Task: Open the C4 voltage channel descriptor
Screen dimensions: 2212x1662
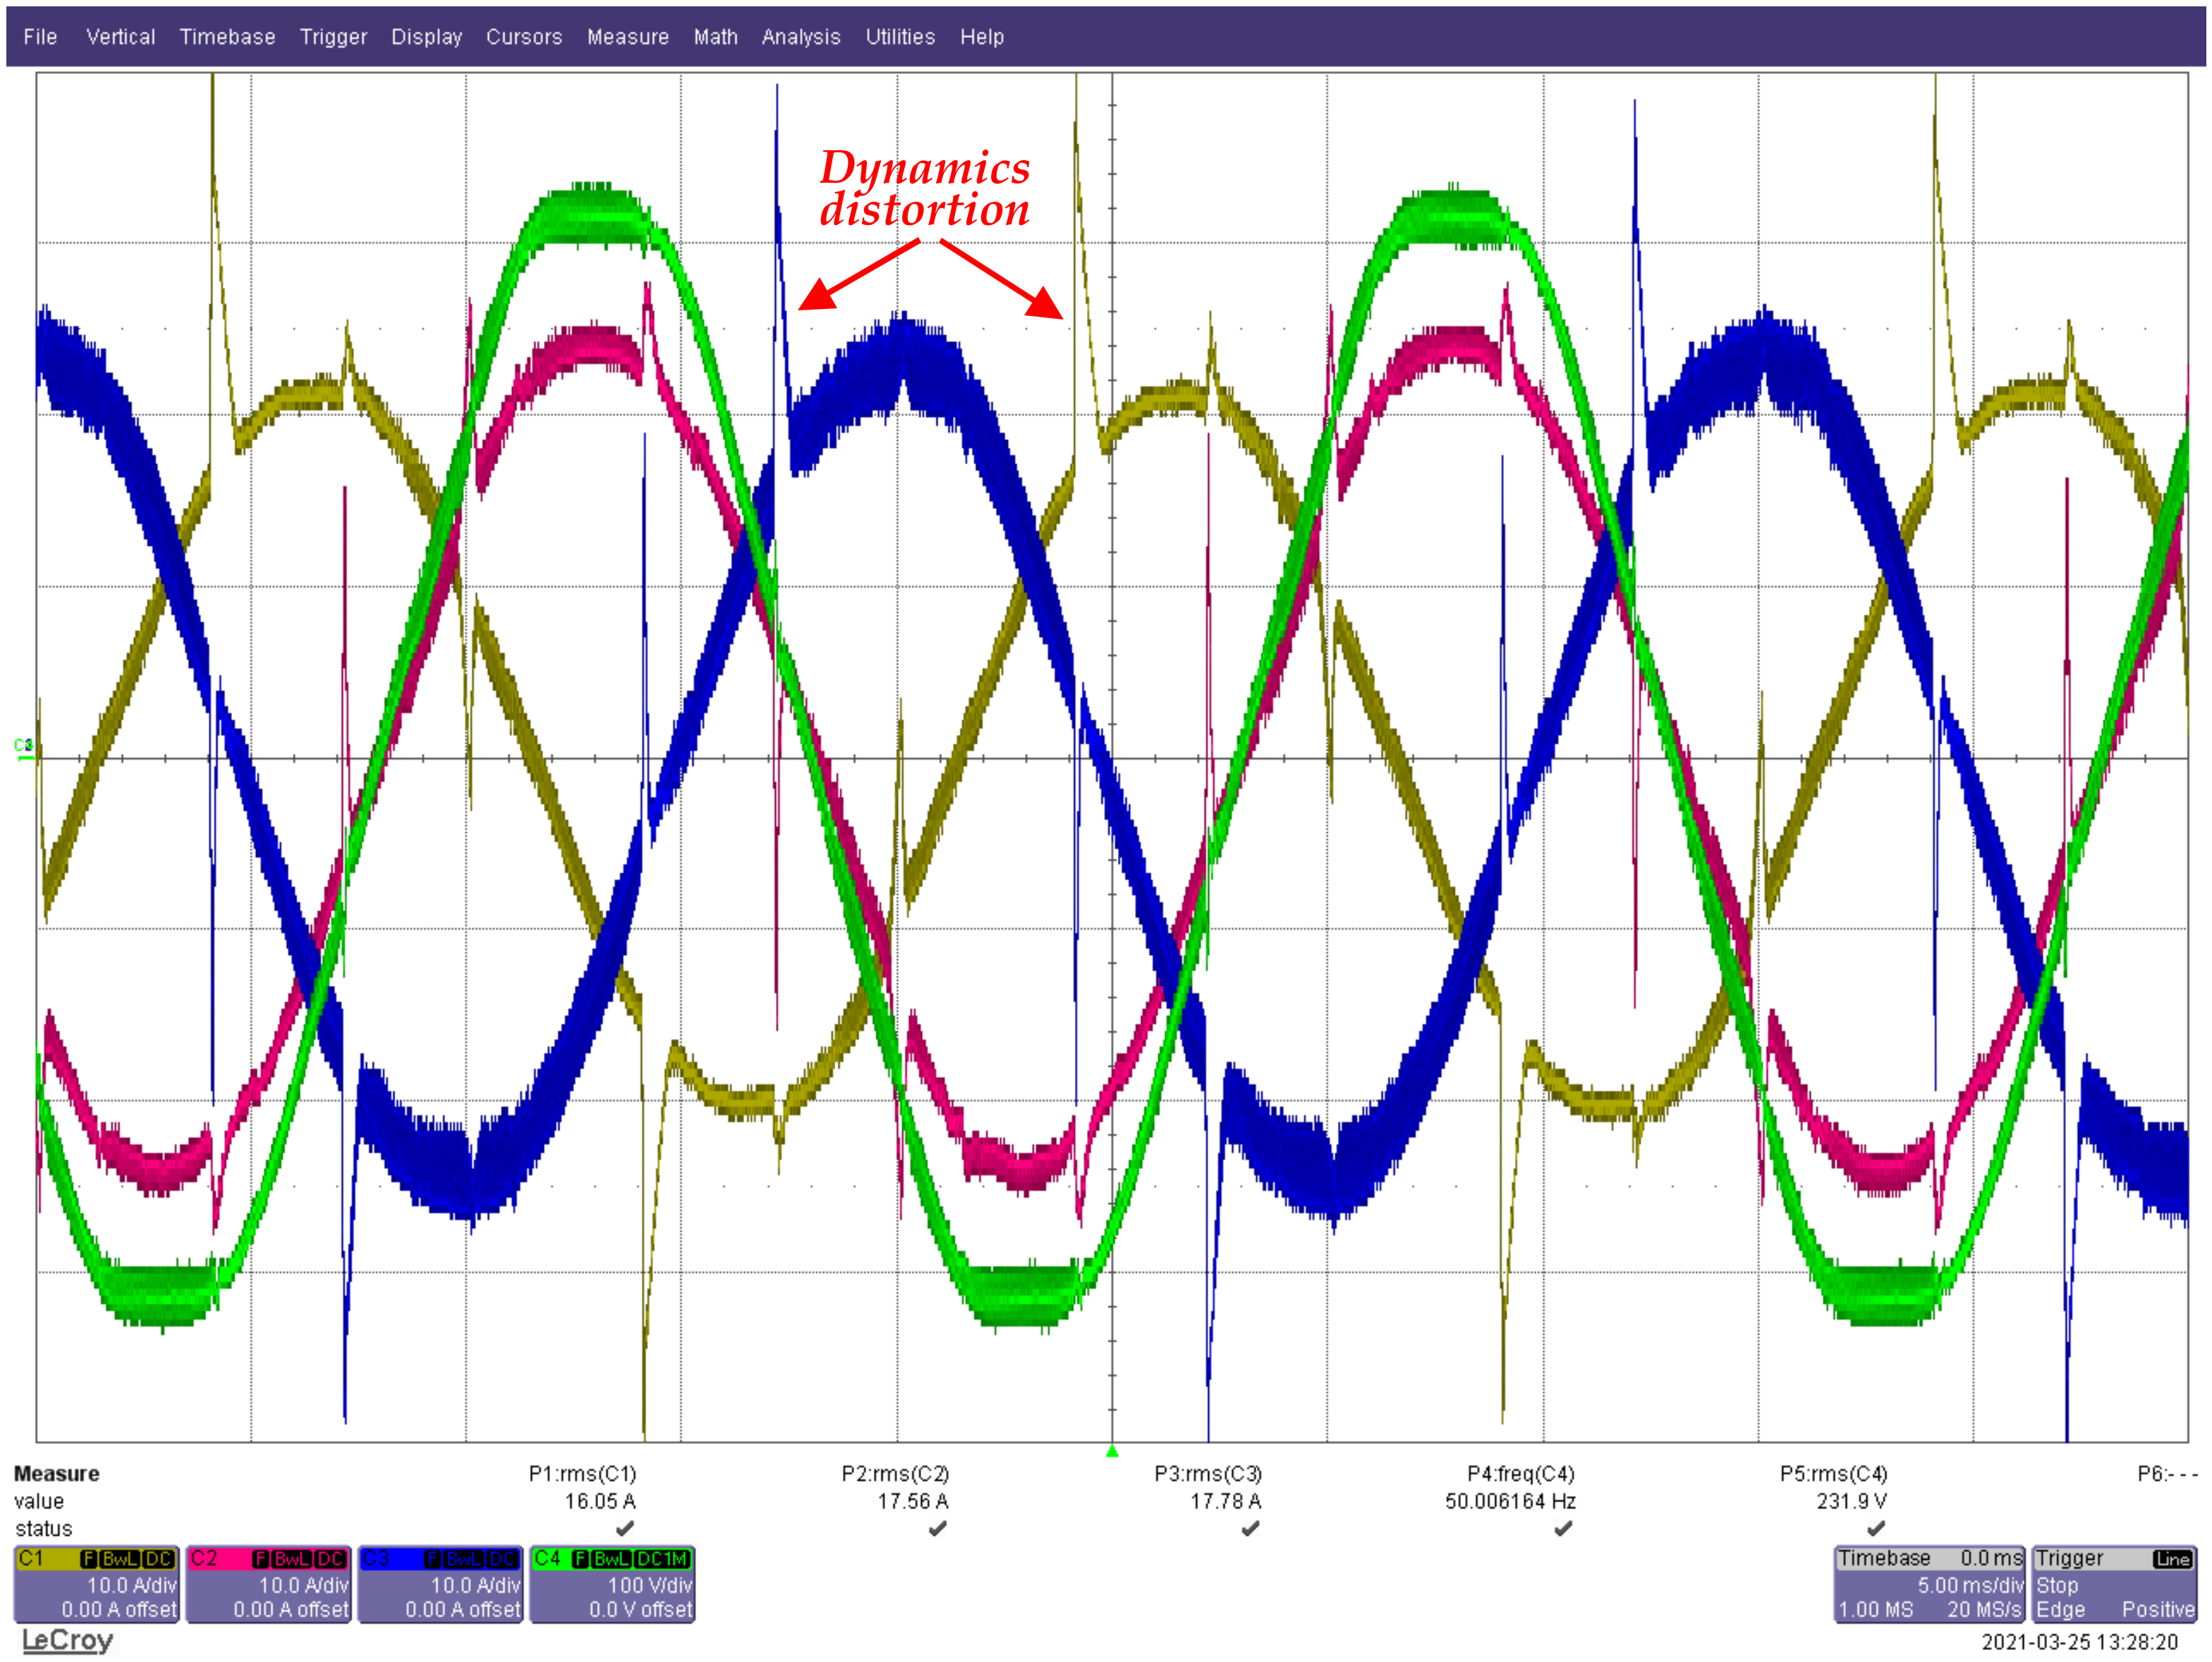Action: (612, 1584)
